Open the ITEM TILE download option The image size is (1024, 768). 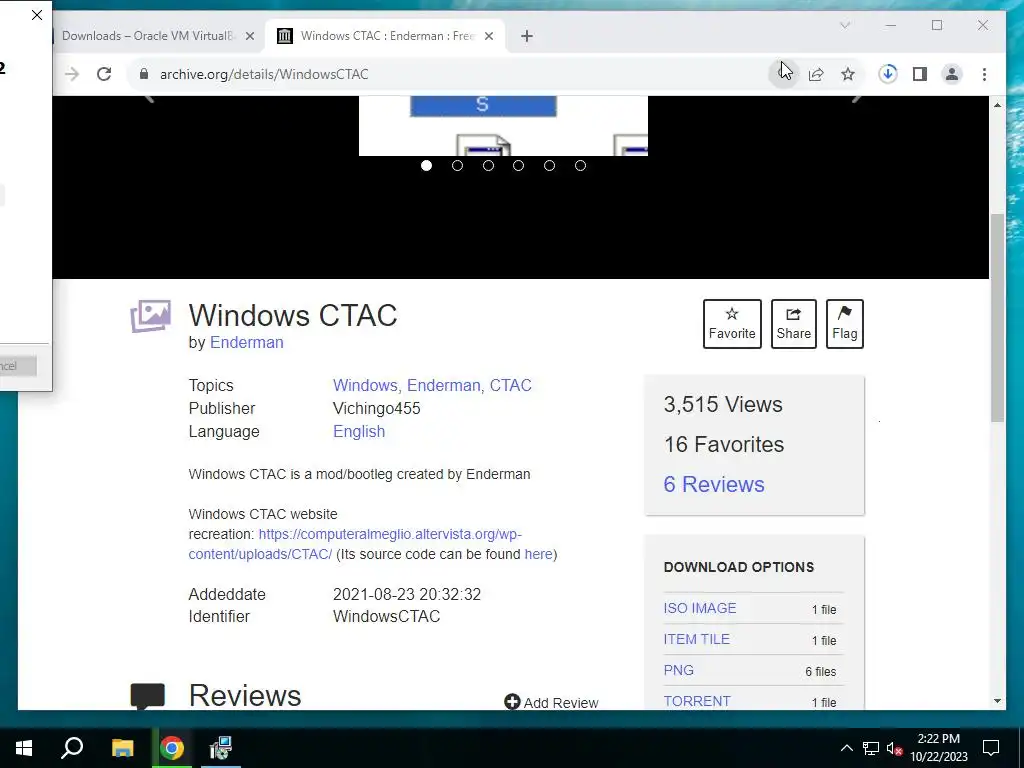[696, 639]
